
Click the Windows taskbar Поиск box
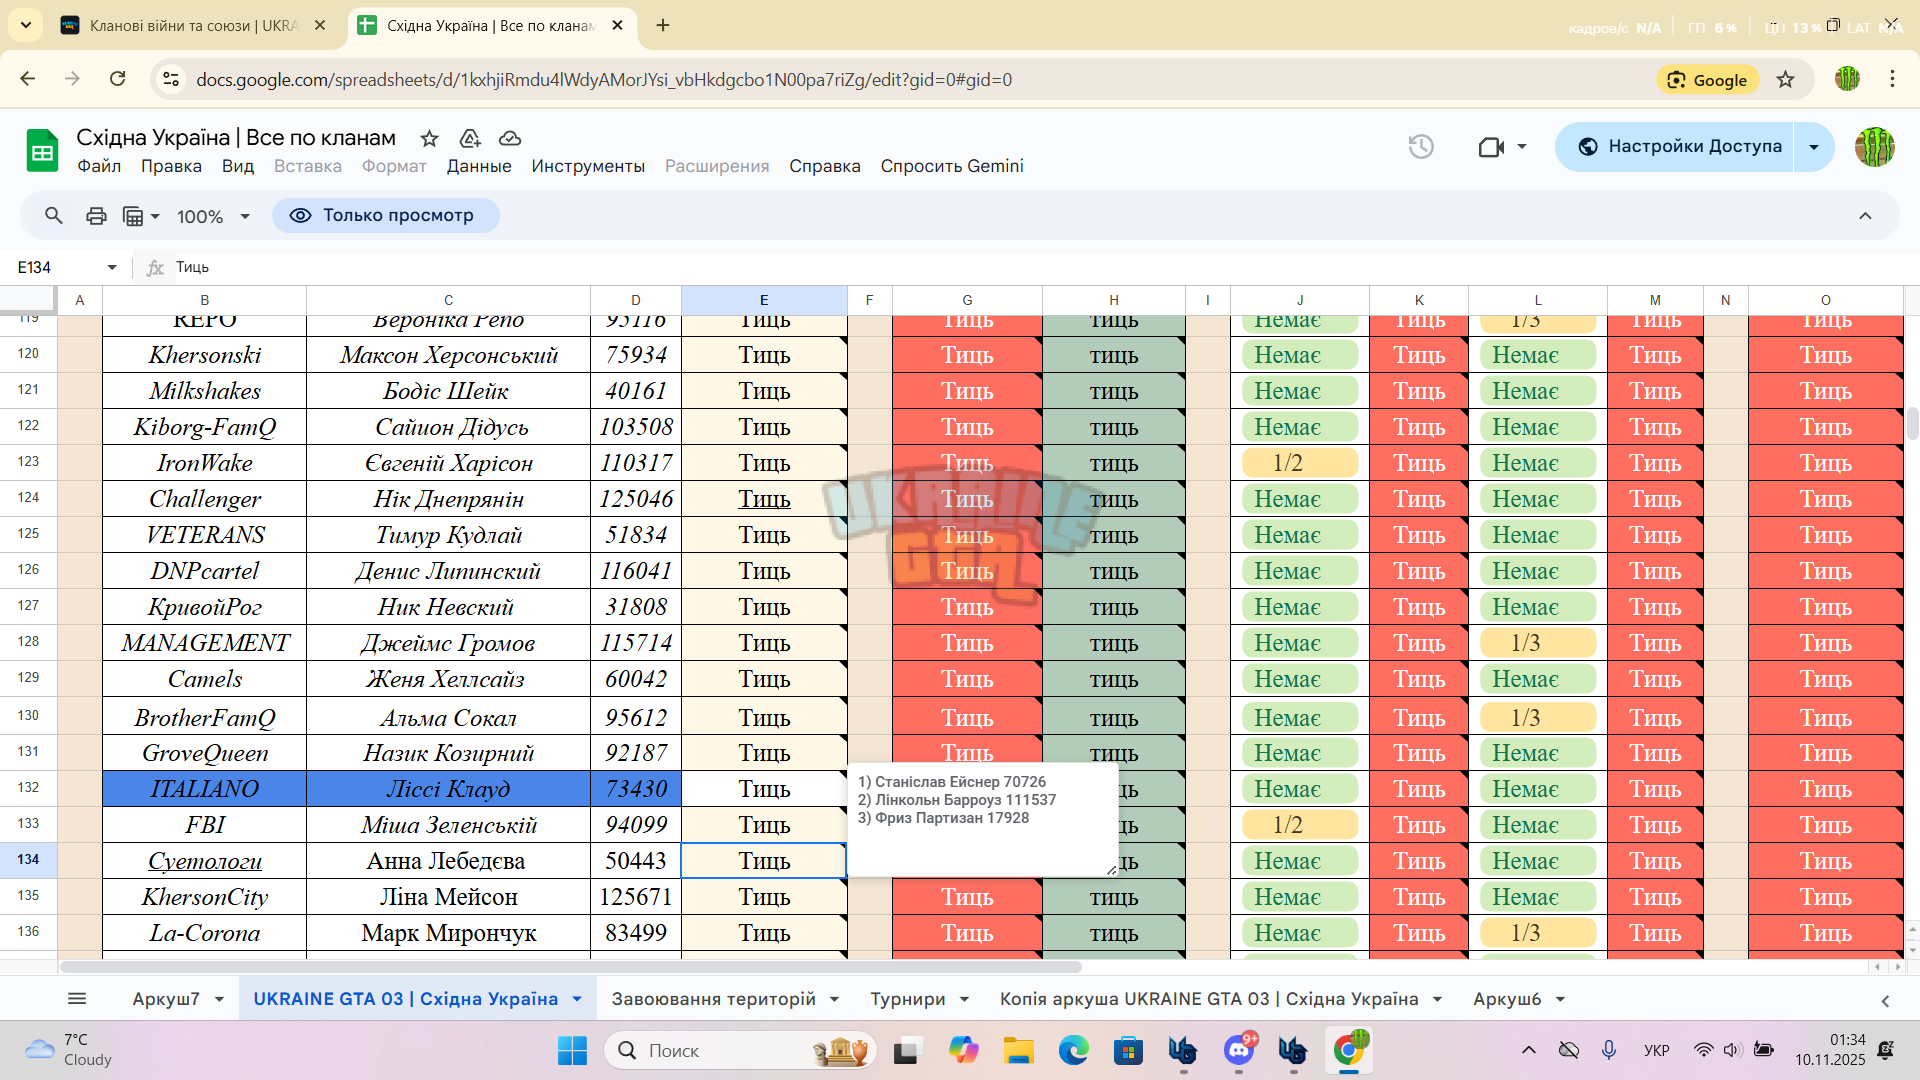click(x=741, y=1050)
